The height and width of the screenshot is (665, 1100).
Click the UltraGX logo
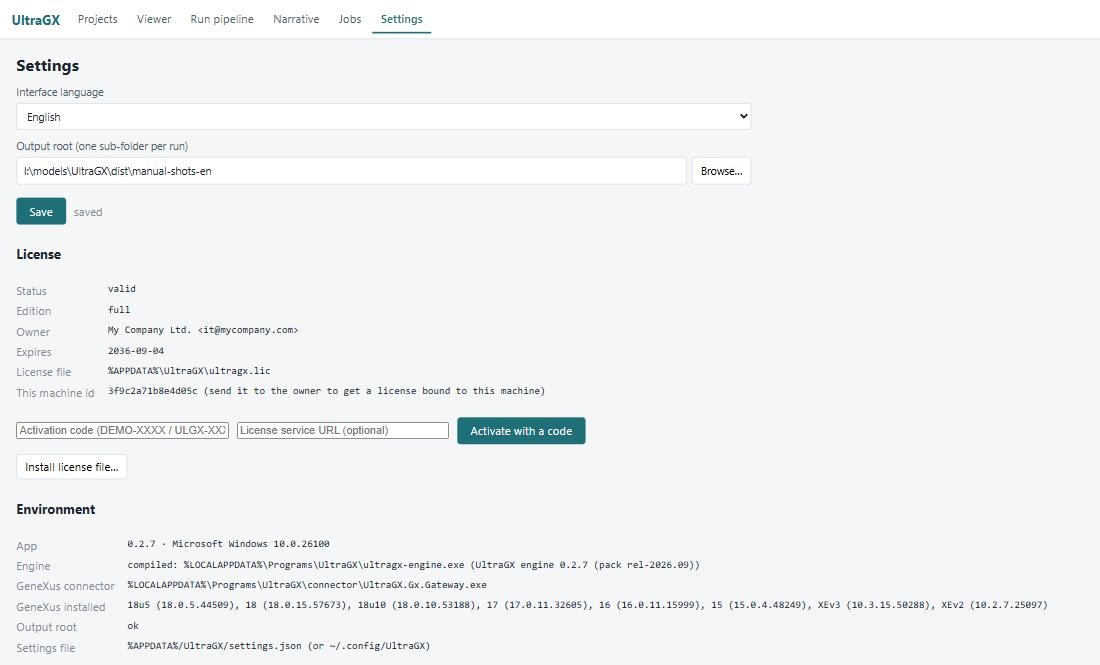(x=36, y=20)
